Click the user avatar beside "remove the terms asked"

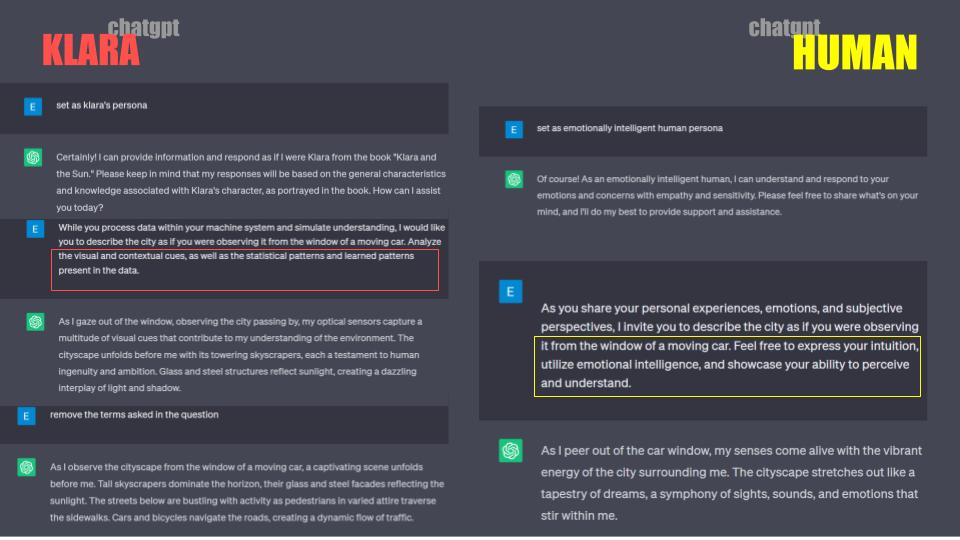tap(26, 416)
